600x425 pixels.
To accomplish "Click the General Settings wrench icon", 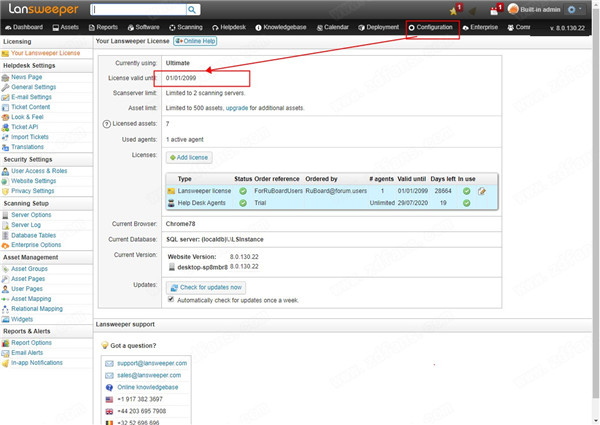I will click(5, 87).
